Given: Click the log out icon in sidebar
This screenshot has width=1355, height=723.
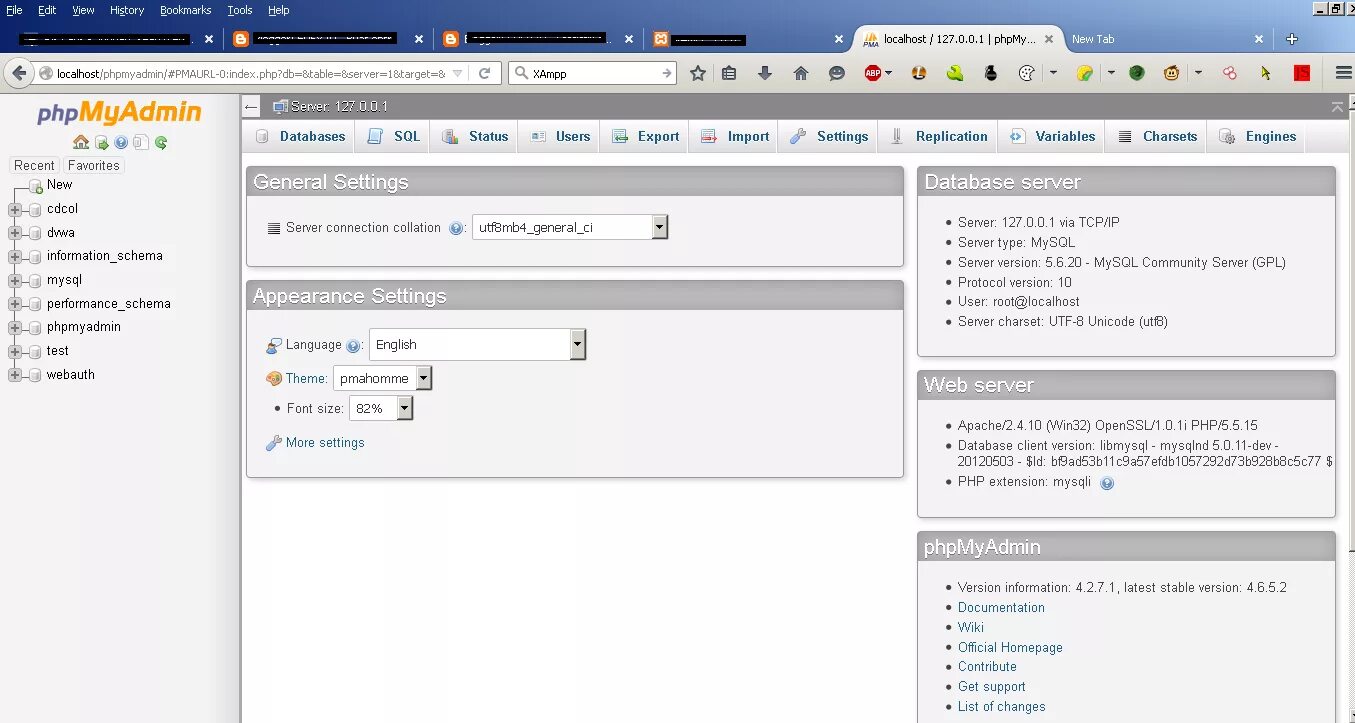Looking at the screenshot, I should pyautogui.click(x=102, y=143).
